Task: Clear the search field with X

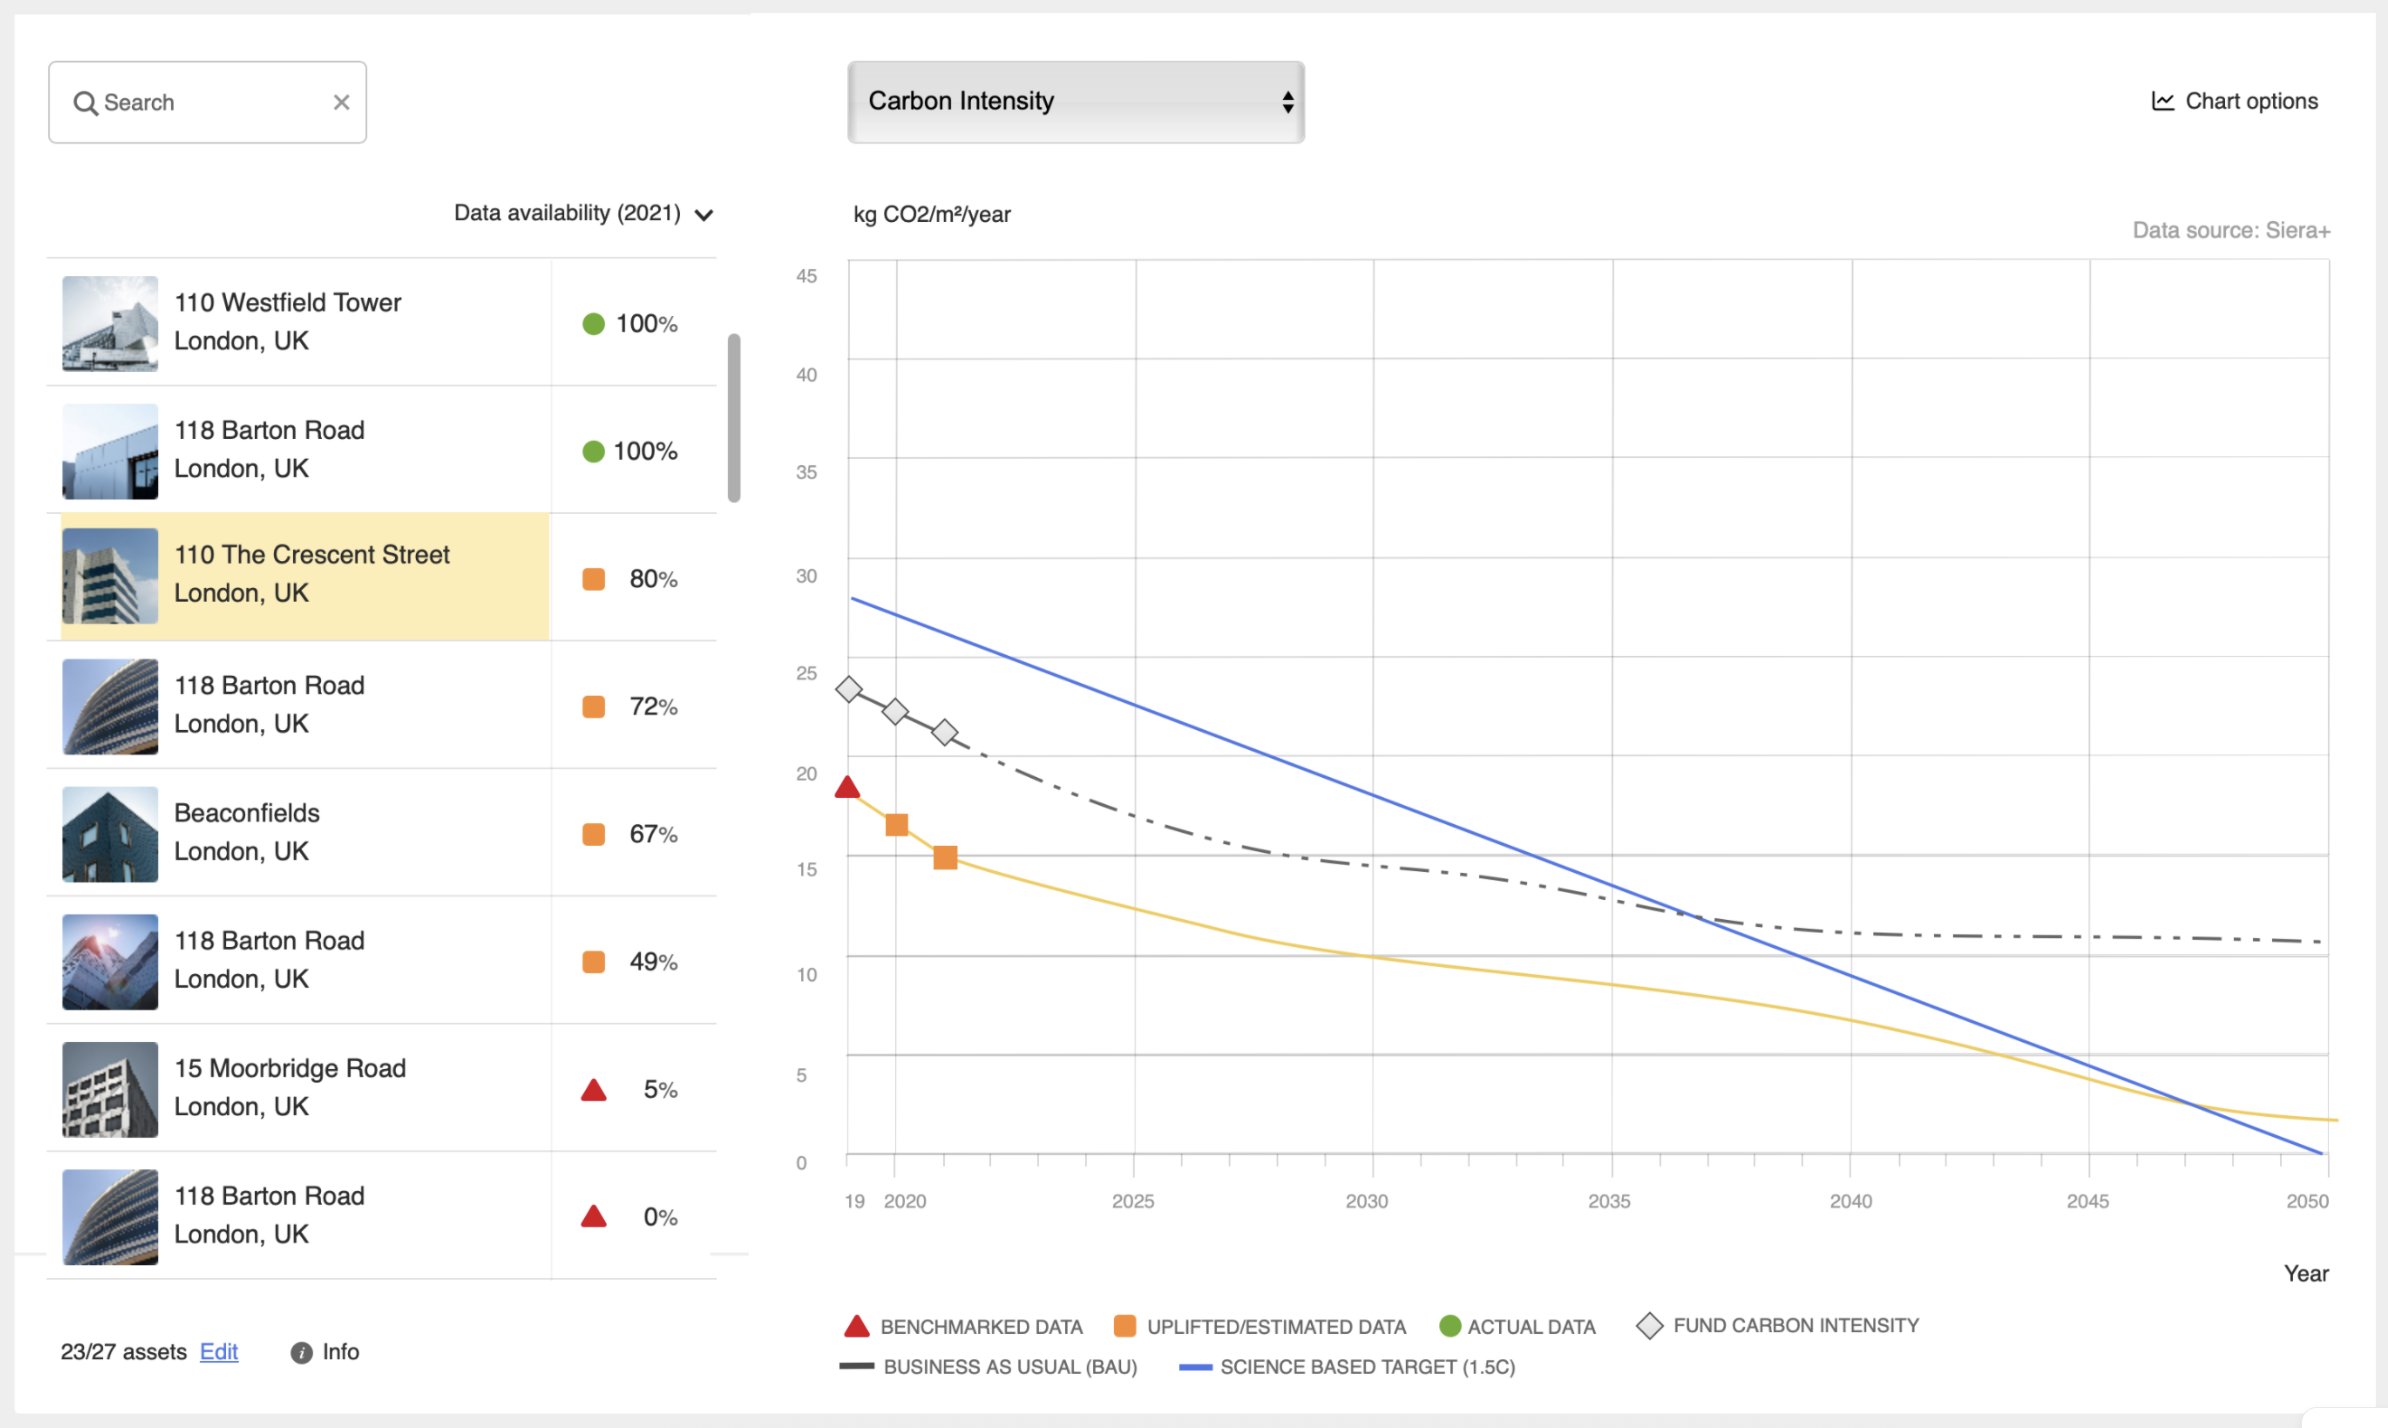Action: [x=341, y=102]
